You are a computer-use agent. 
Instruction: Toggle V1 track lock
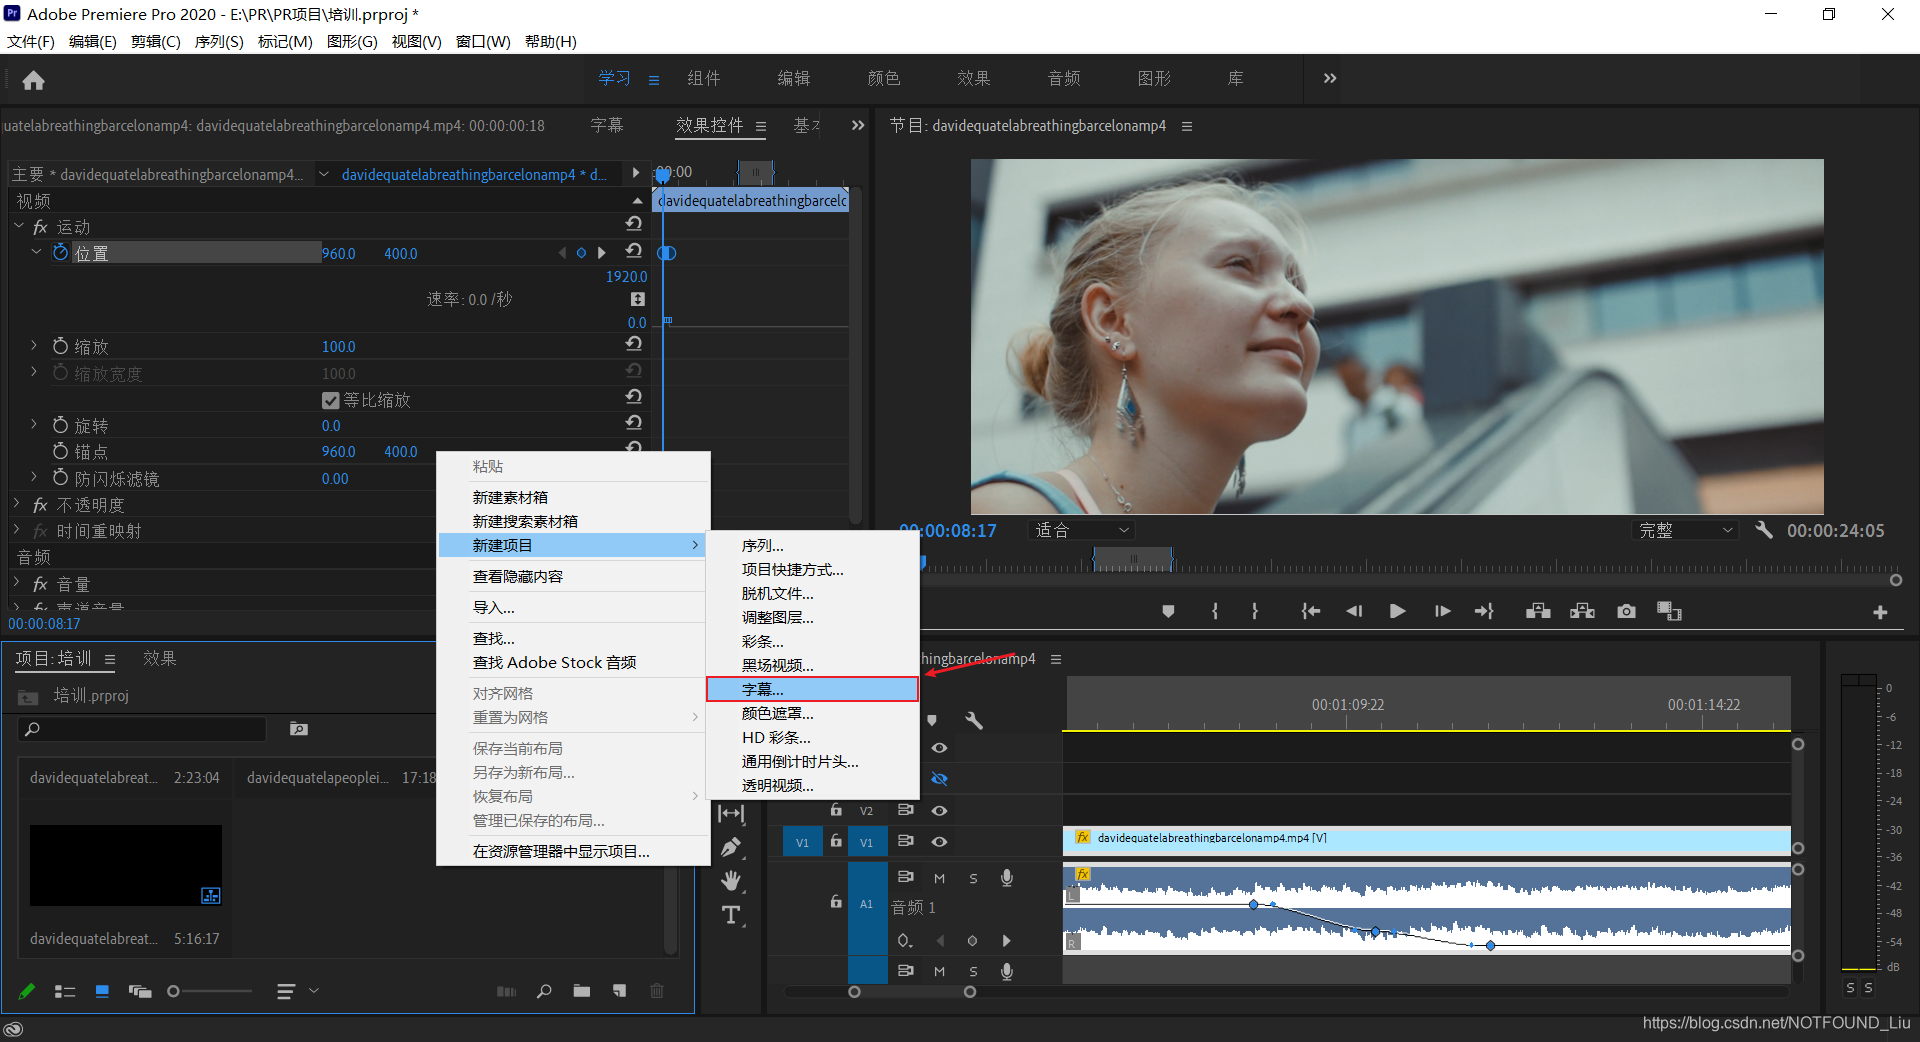(836, 841)
